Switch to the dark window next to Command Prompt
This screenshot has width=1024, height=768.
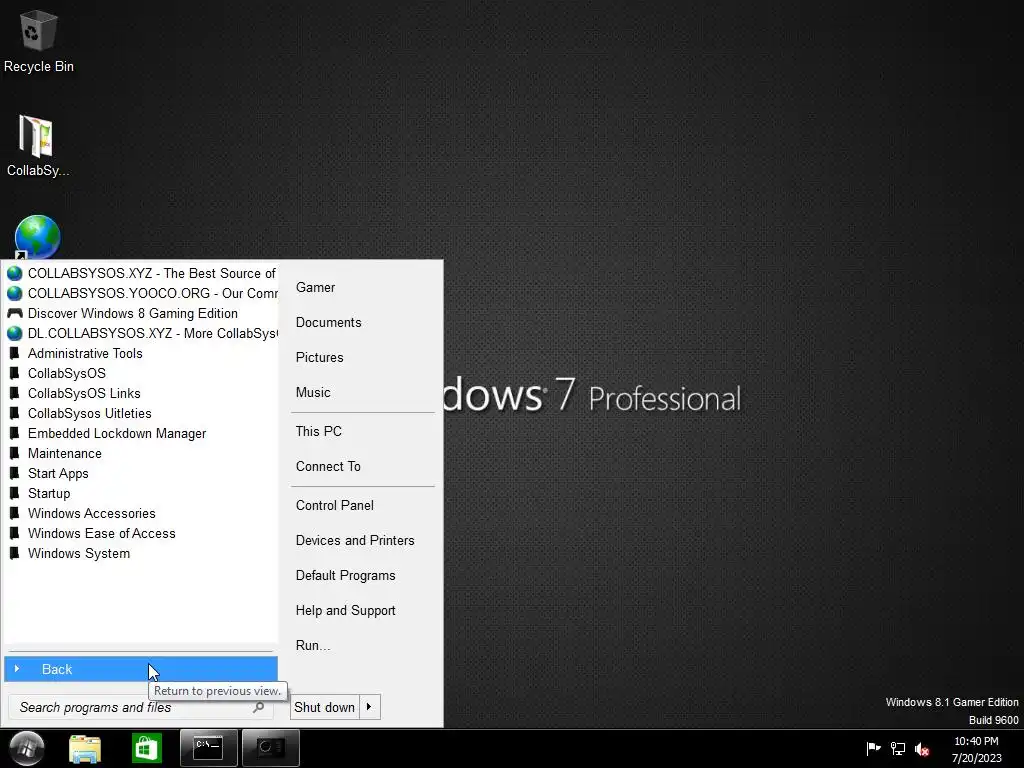[x=270, y=748]
